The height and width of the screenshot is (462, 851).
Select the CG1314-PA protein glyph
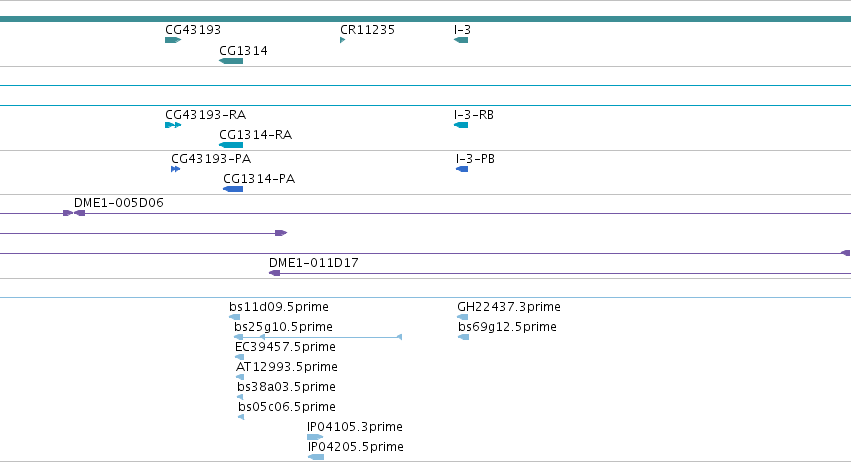tap(233, 189)
